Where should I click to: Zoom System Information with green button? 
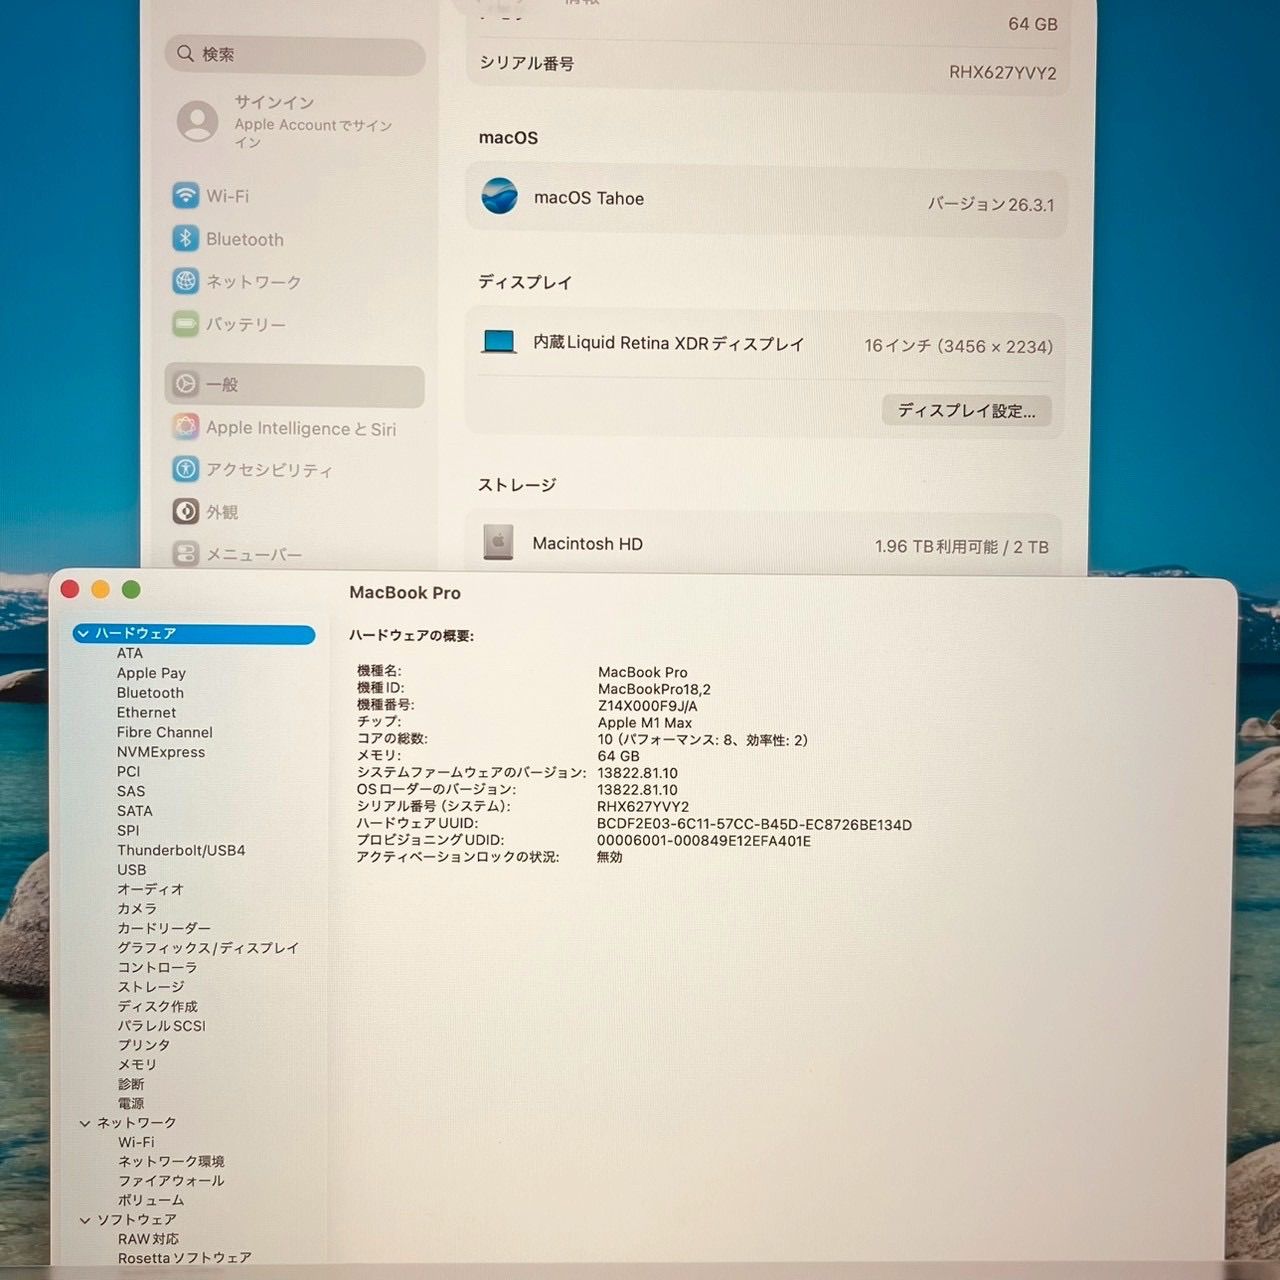click(131, 589)
